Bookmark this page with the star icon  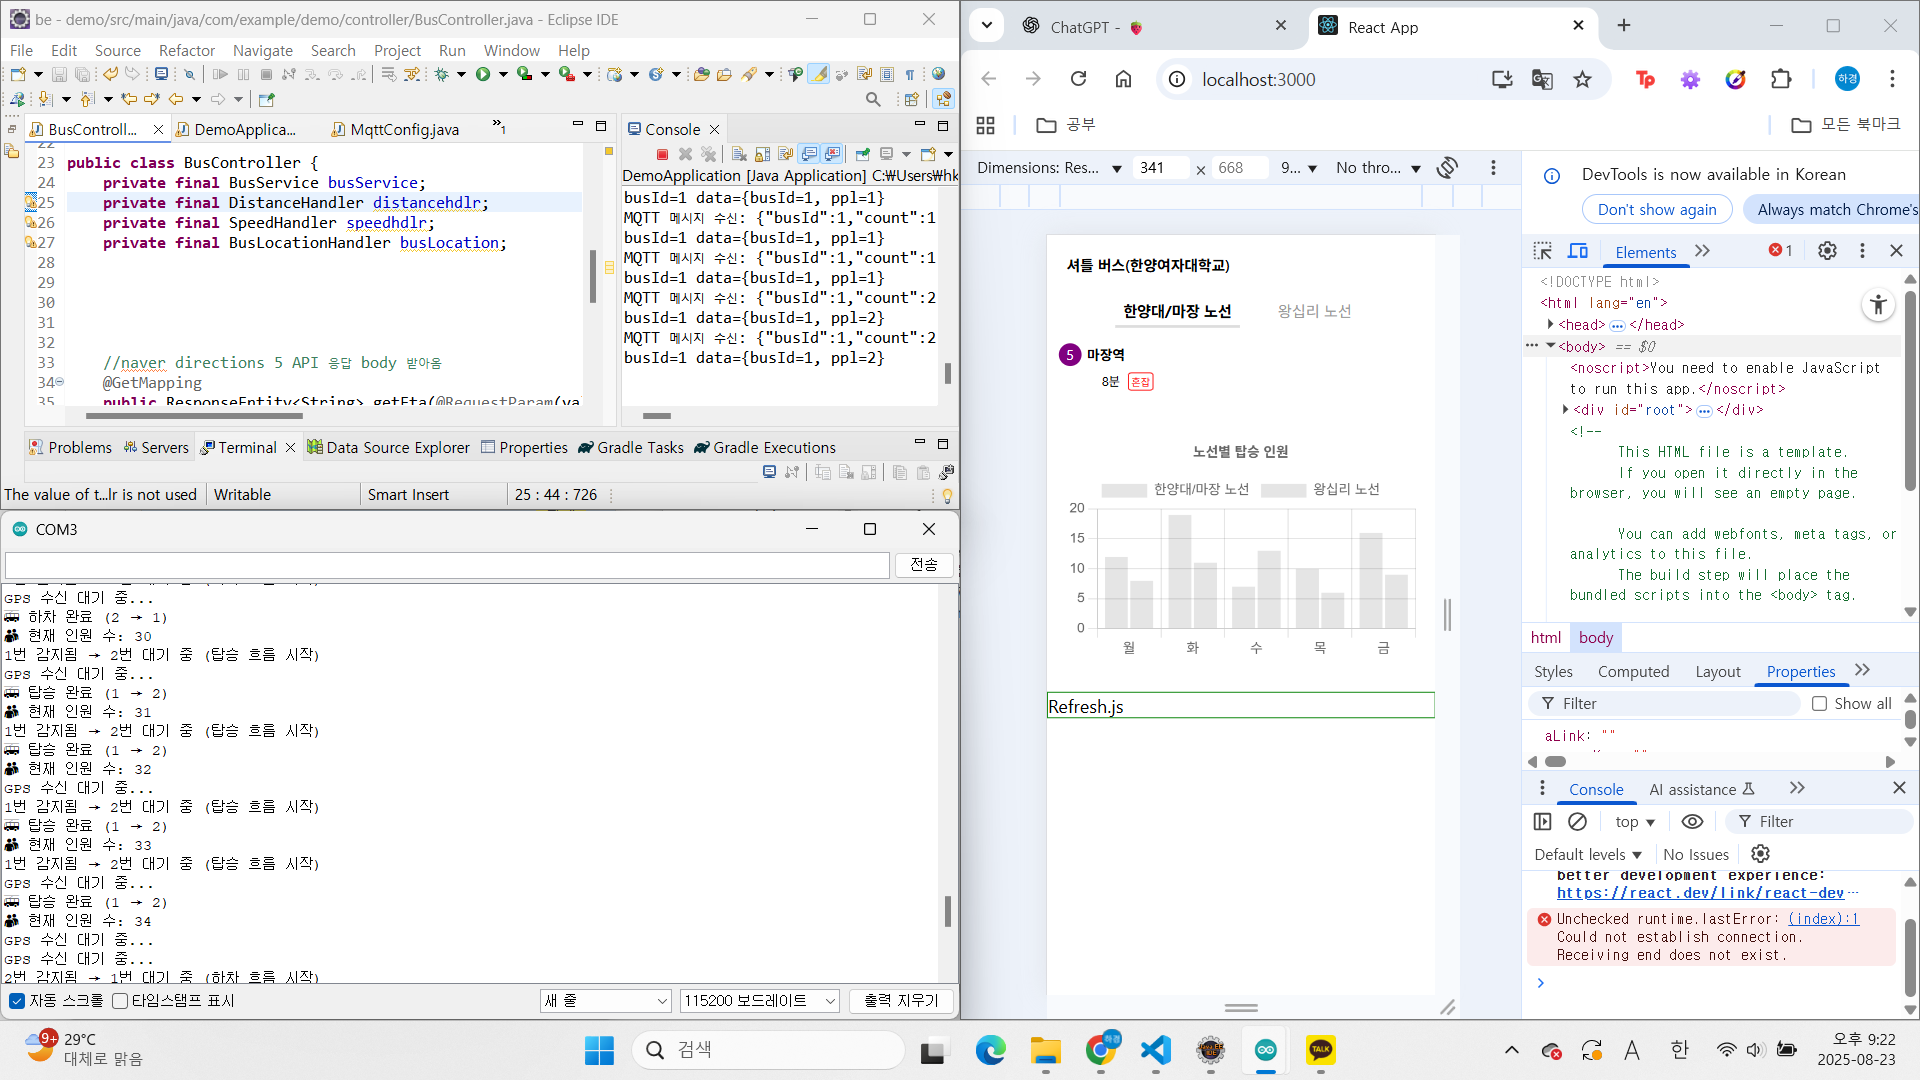pyautogui.click(x=1582, y=79)
